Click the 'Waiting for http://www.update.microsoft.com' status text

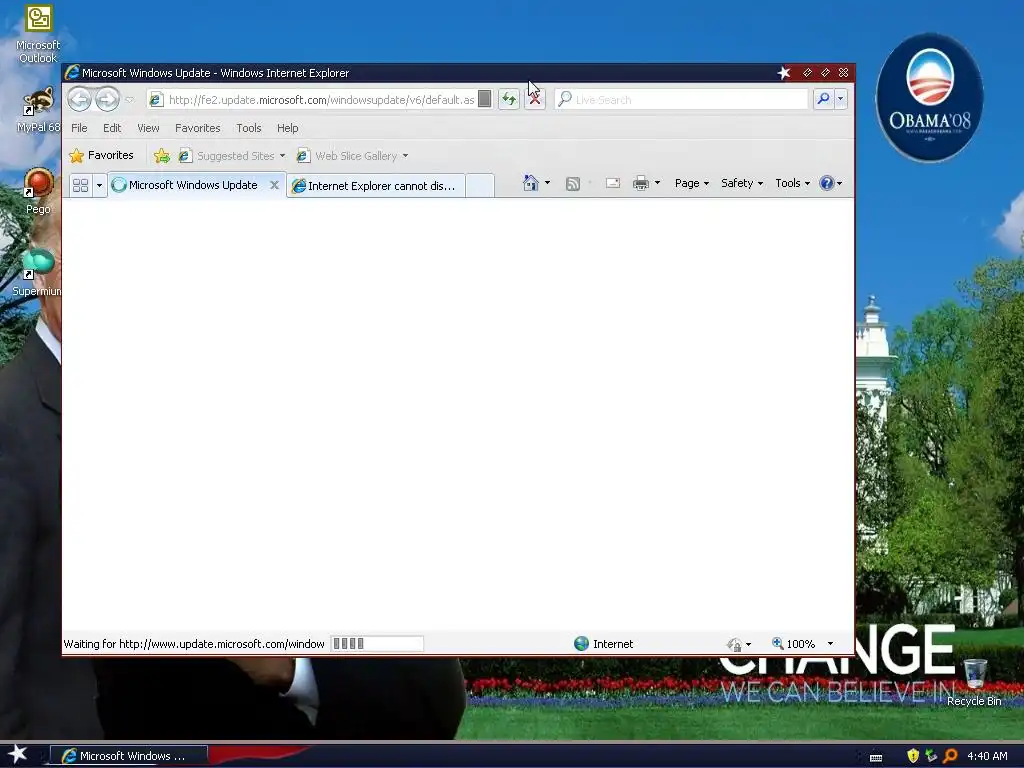(194, 644)
